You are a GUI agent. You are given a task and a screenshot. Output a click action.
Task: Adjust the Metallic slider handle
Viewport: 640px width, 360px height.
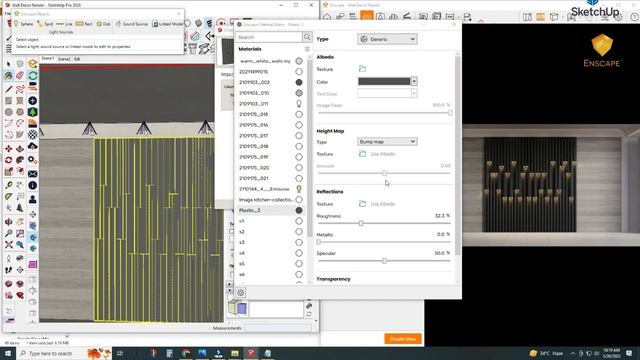coord(319,242)
